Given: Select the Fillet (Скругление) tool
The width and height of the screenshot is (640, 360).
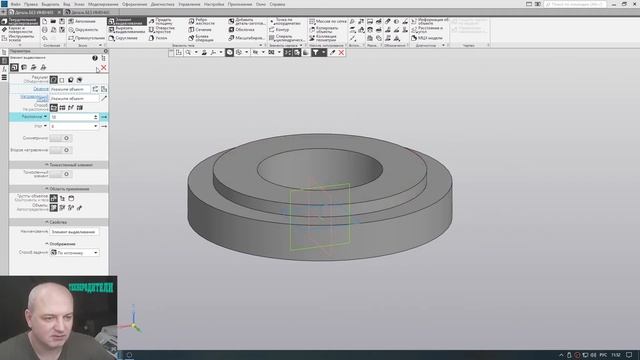Looking at the screenshot, I should click(124, 38).
